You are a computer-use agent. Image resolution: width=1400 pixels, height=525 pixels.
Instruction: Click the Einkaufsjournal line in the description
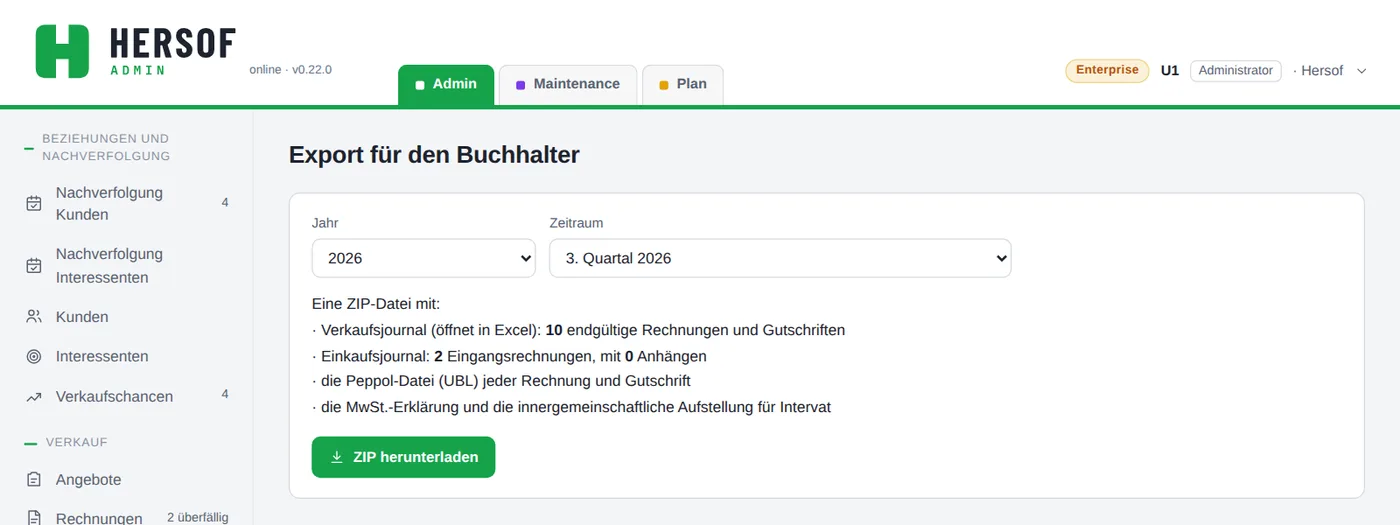509,356
